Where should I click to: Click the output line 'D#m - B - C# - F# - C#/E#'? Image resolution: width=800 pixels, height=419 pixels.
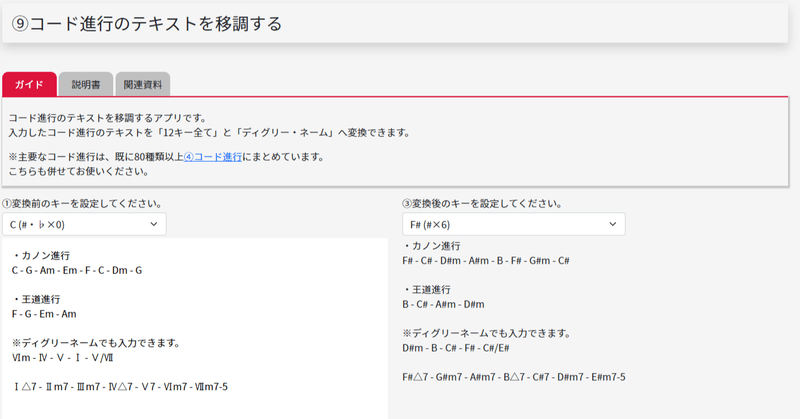pos(456,348)
